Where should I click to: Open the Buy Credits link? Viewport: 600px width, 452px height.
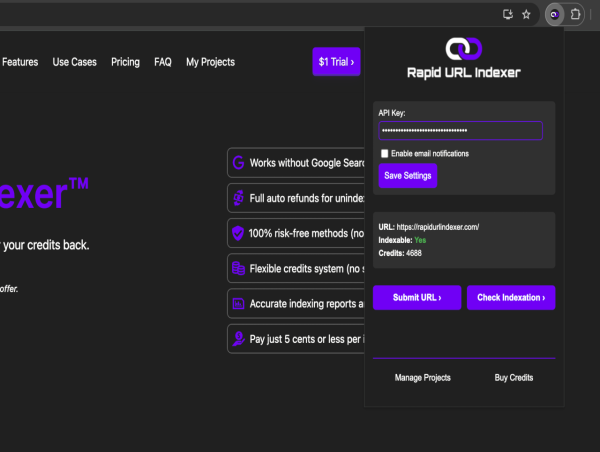tap(514, 378)
